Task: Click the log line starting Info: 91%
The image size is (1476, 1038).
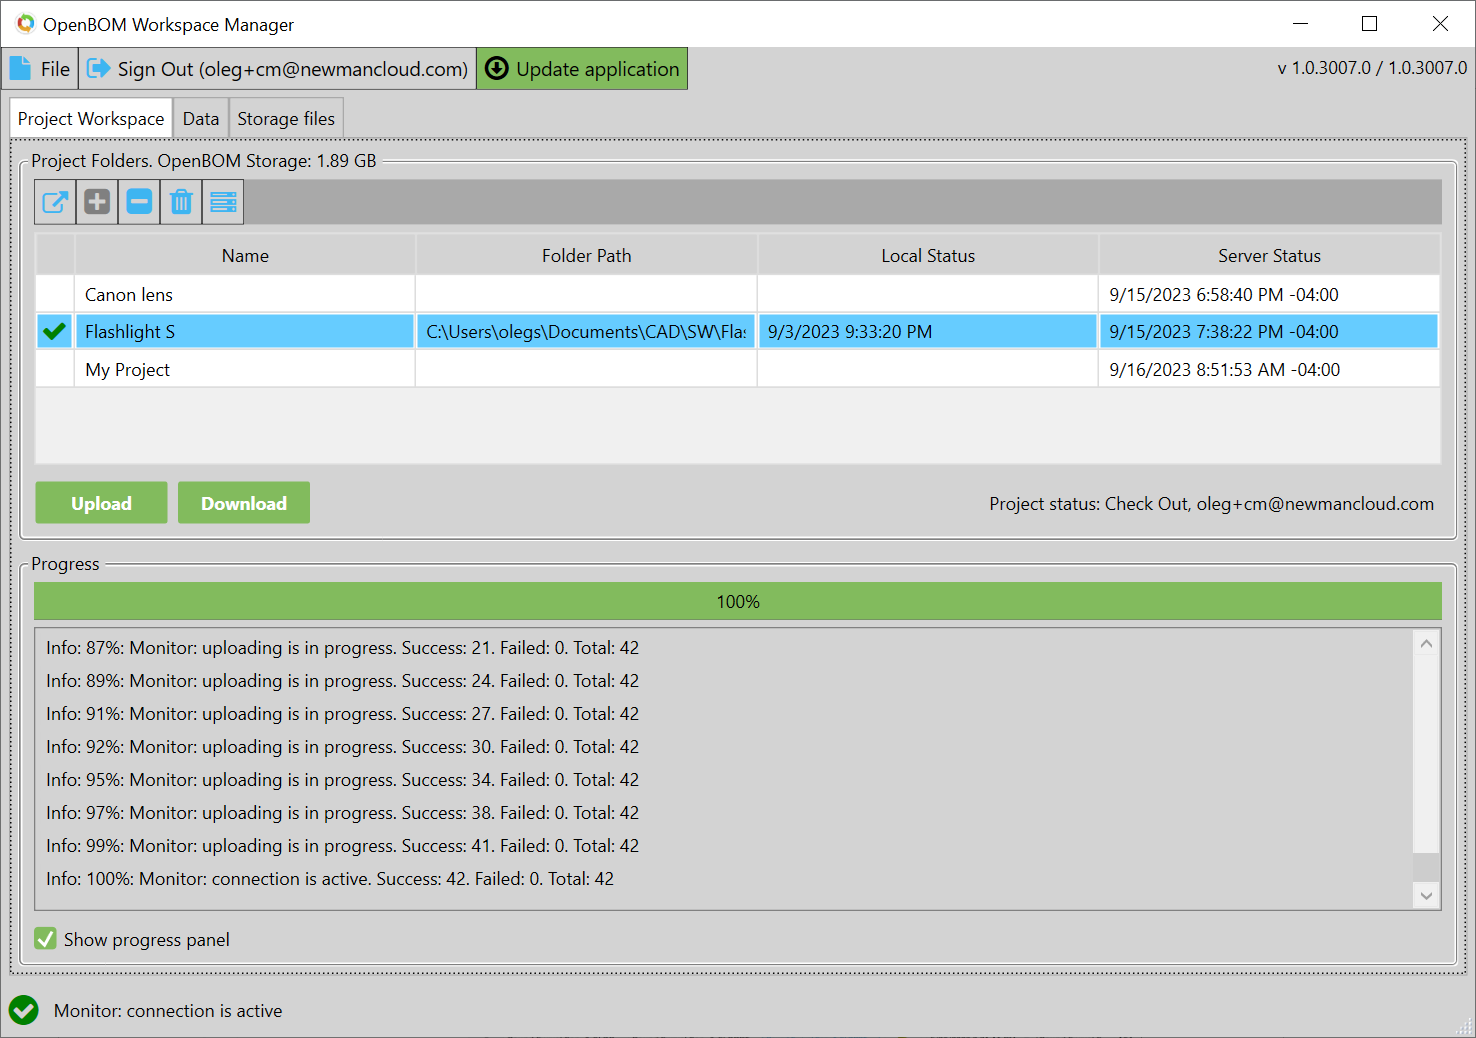Action: [342, 714]
